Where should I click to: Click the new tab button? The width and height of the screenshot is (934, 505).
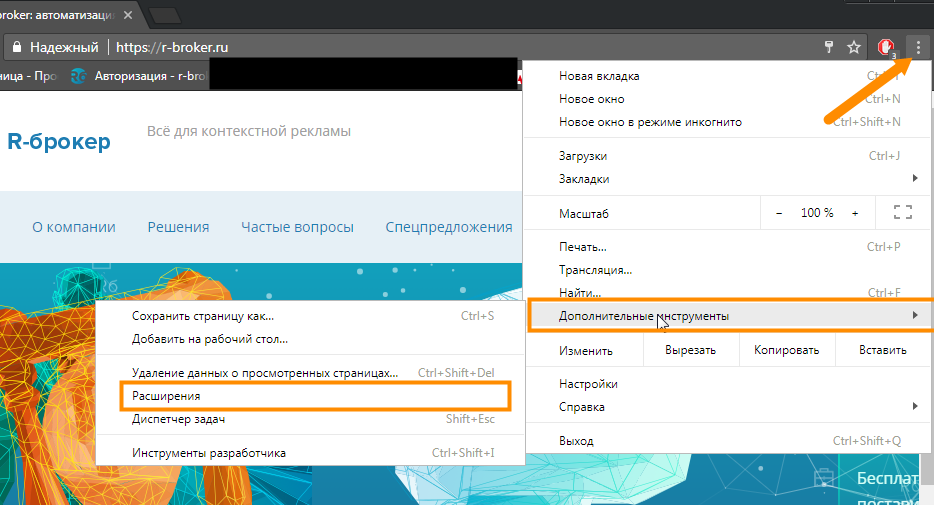pos(165,15)
